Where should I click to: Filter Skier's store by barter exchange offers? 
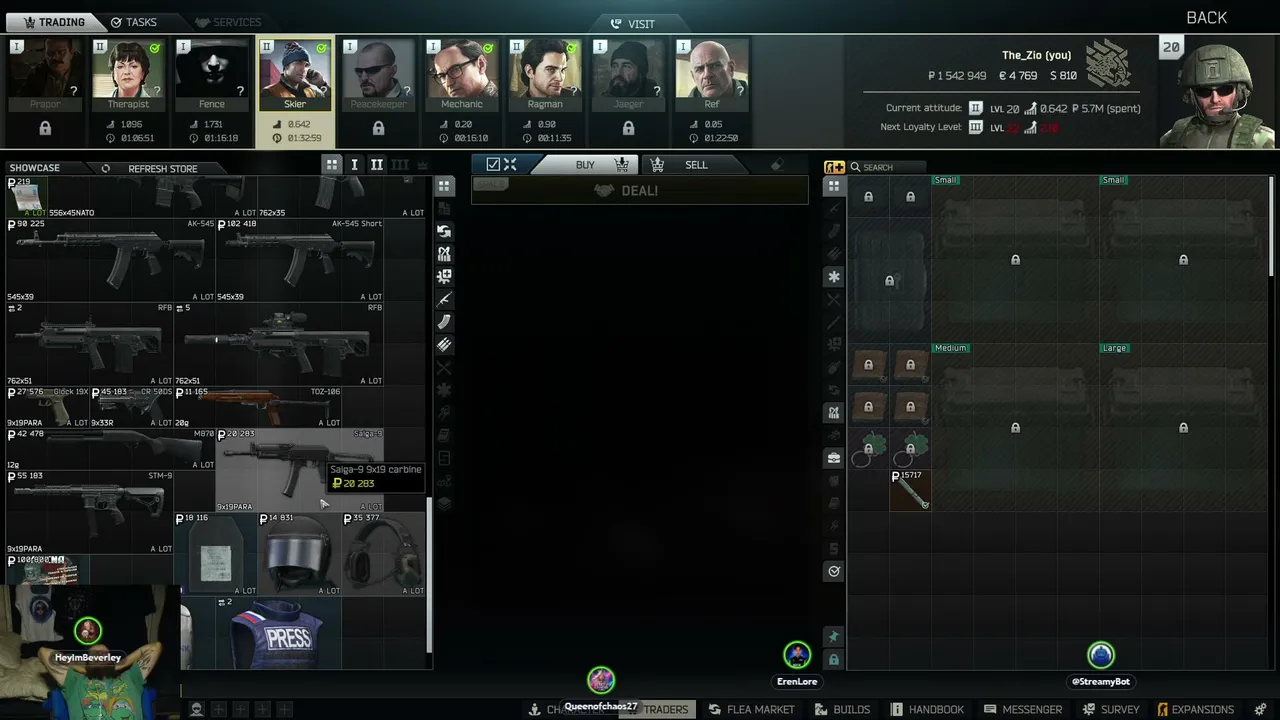[444, 231]
